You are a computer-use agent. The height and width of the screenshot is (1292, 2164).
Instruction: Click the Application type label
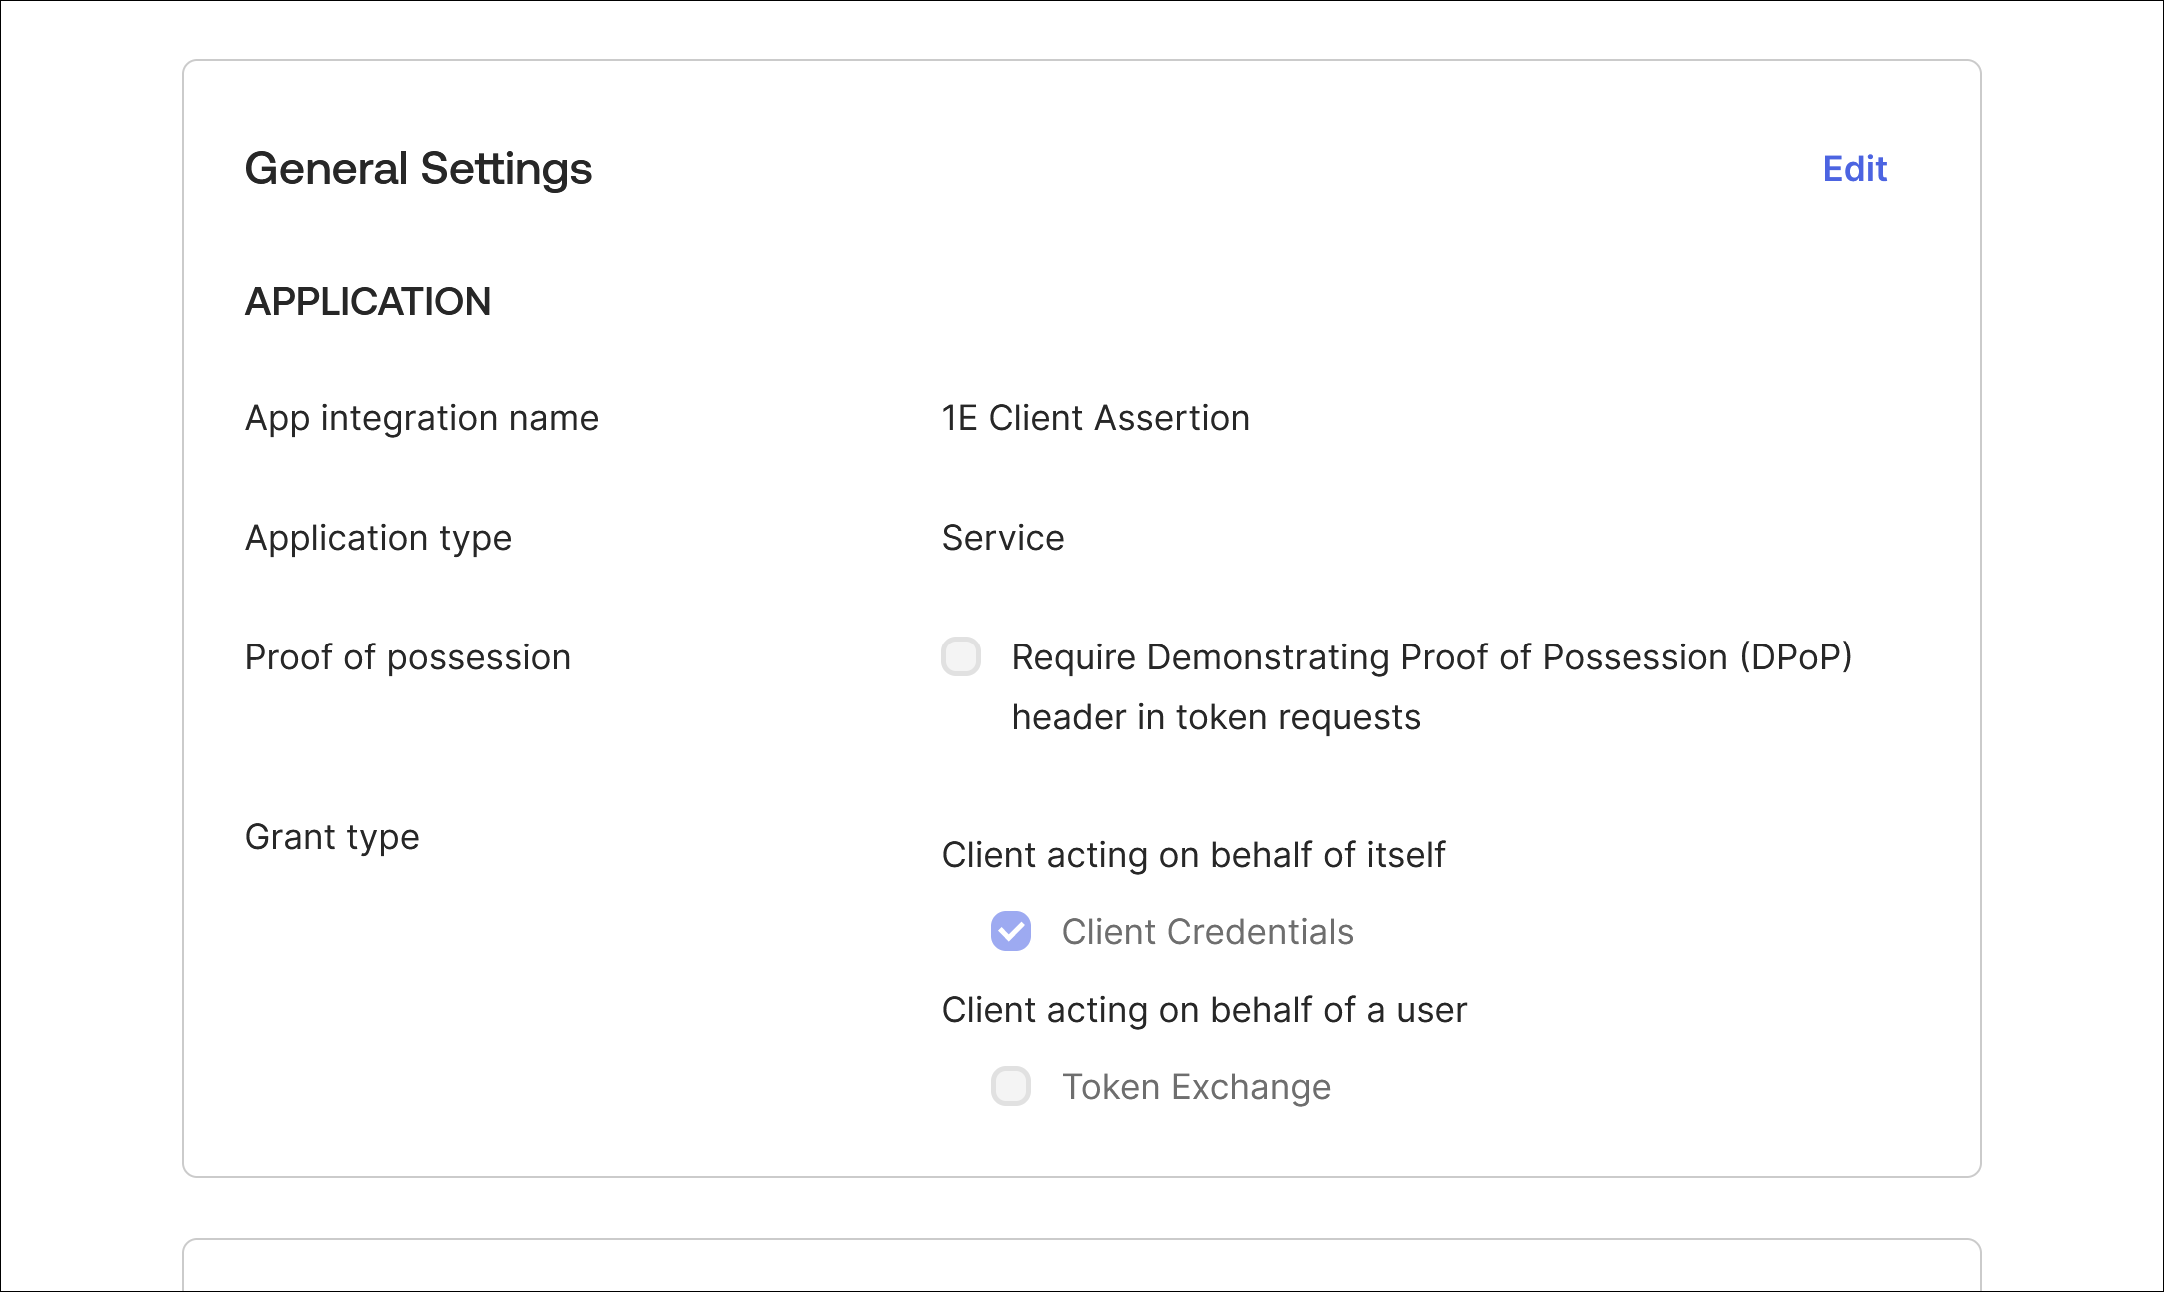tap(378, 538)
